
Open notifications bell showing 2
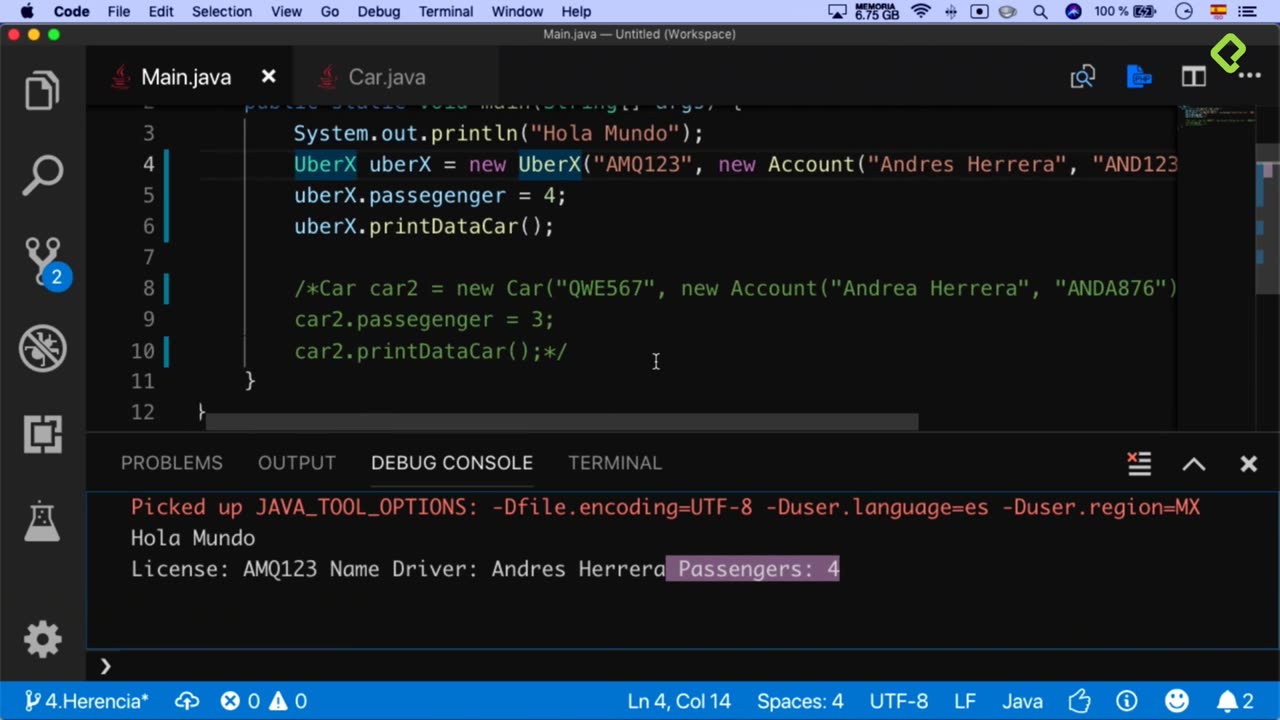coord(1235,701)
